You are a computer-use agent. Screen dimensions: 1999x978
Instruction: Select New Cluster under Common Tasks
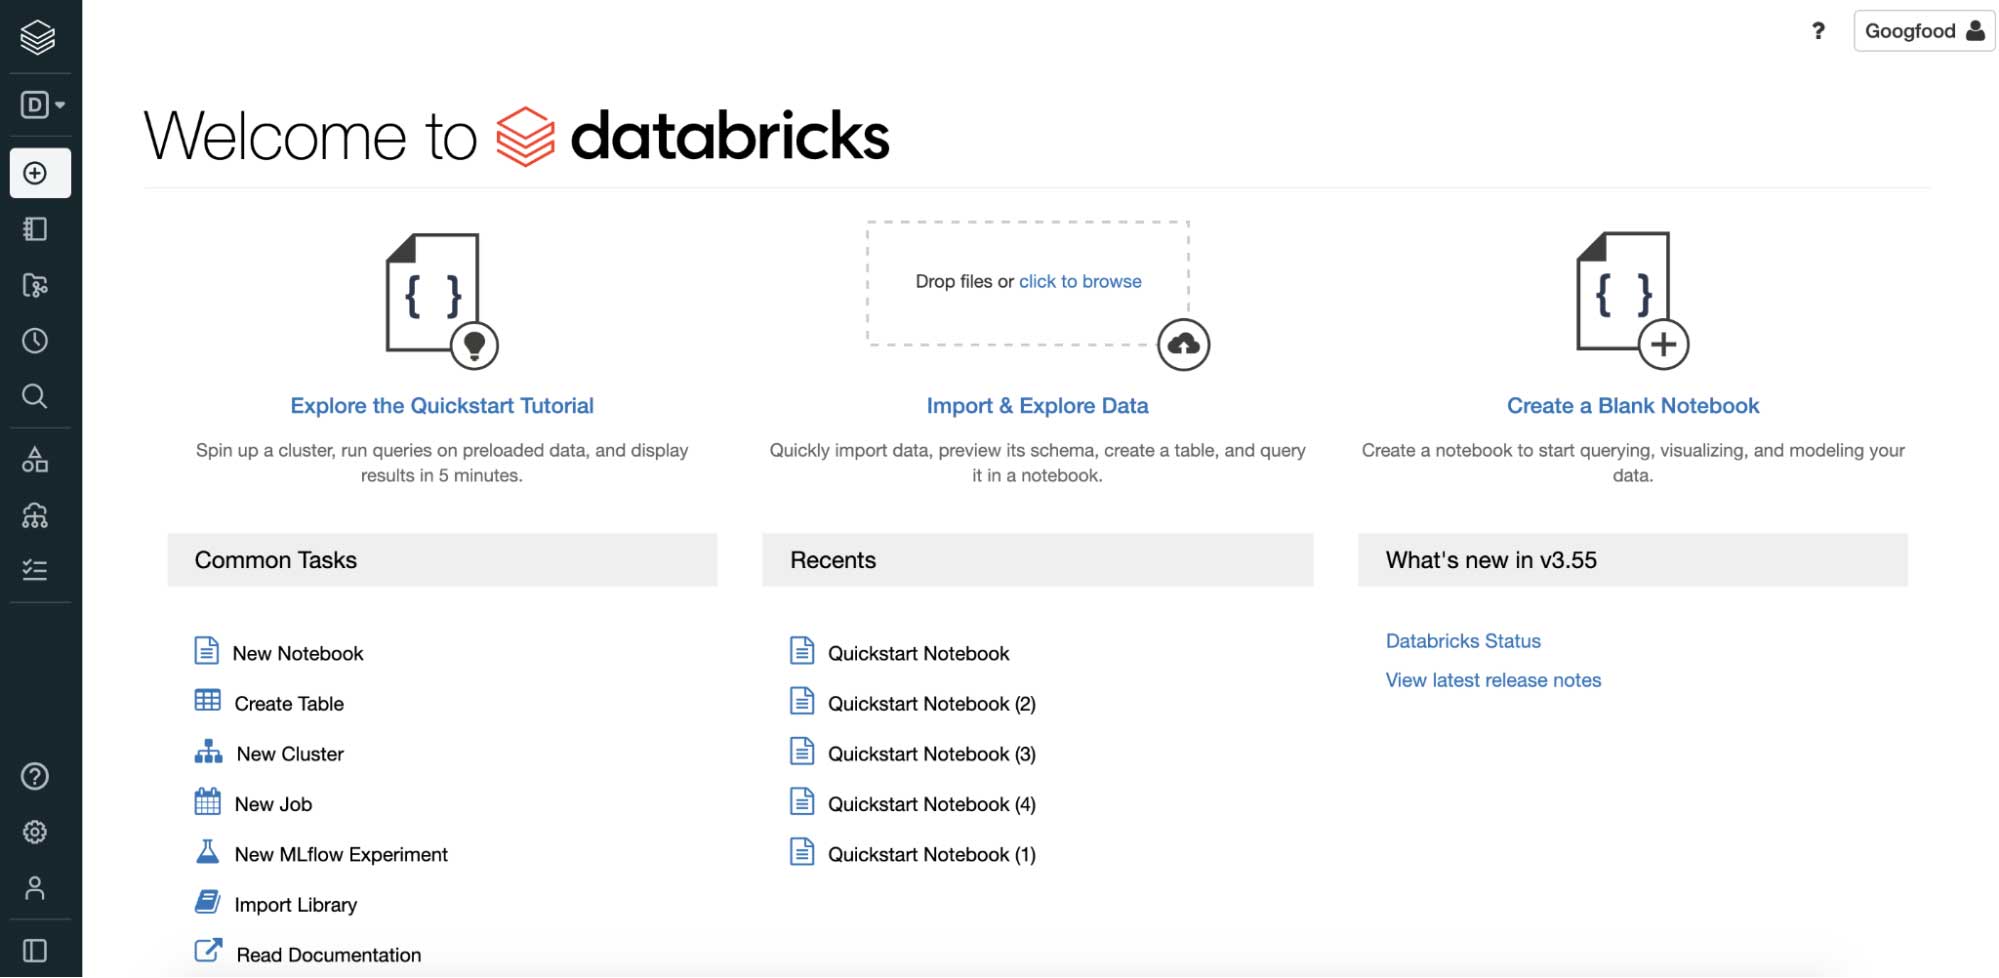point(289,754)
